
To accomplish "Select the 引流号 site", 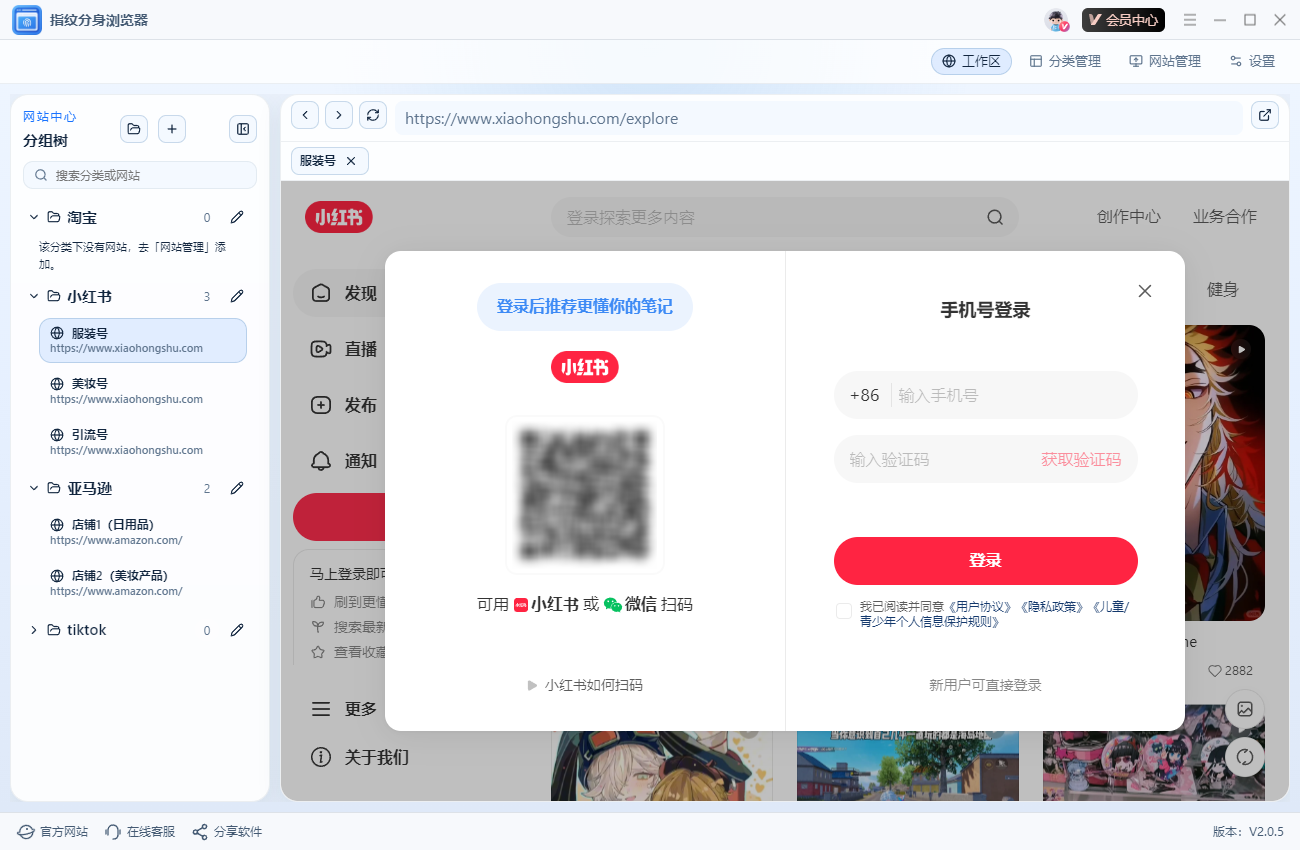I will (143, 442).
